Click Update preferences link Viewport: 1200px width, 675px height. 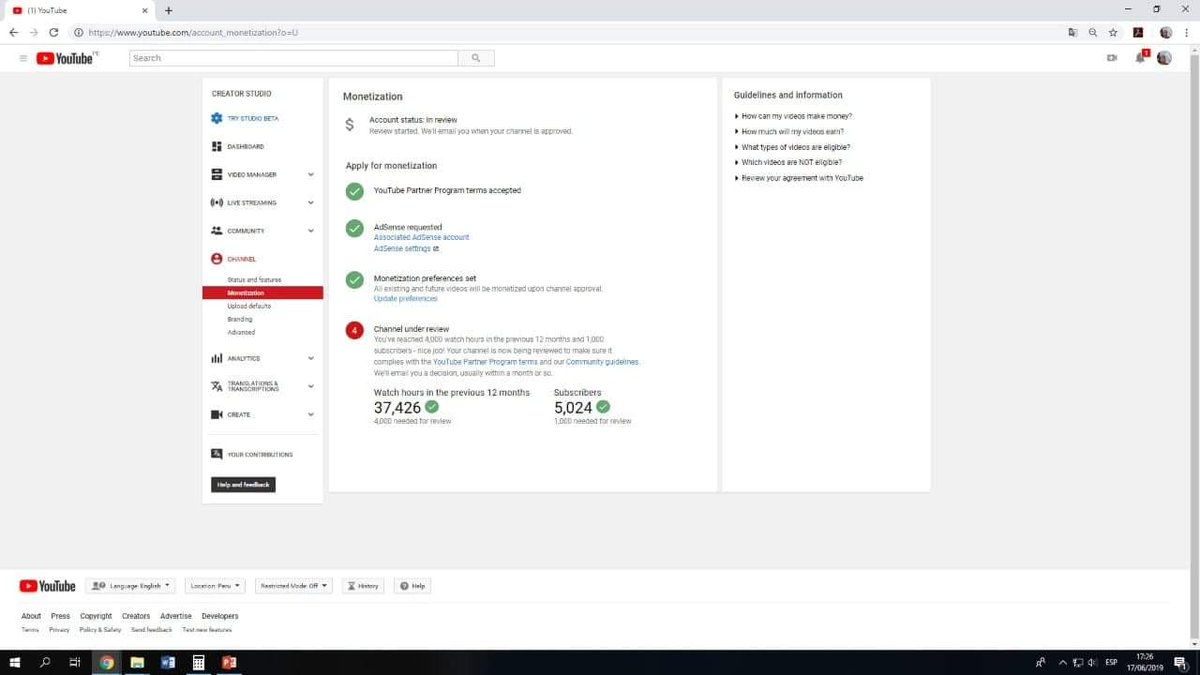[x=405, y=298]
